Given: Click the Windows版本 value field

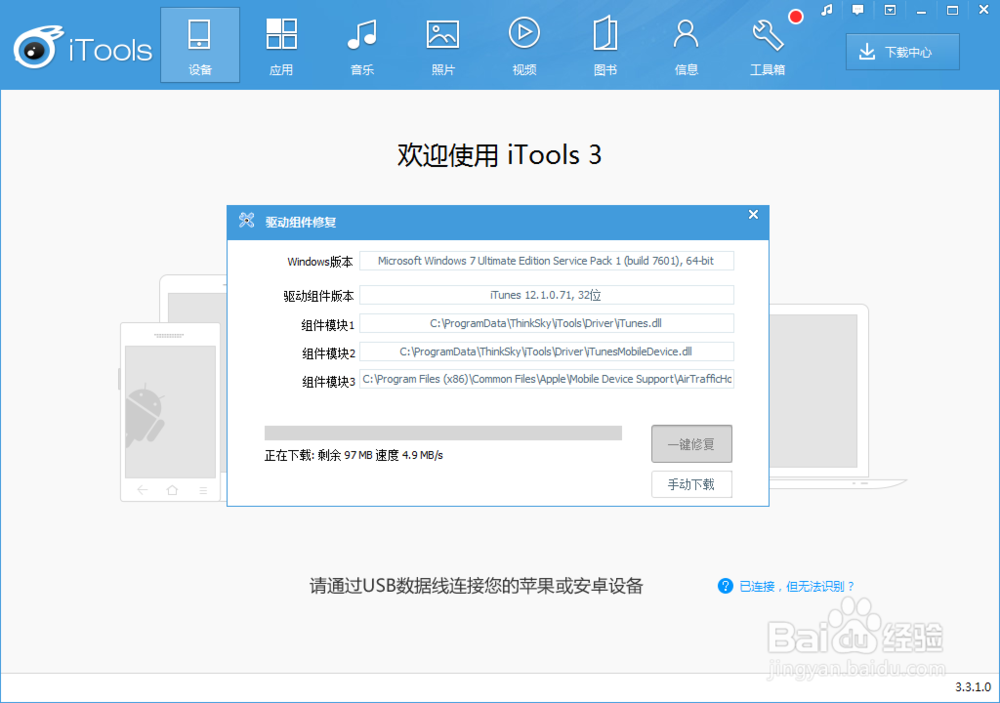Looking at the screenshot, I should click(547, 261).
